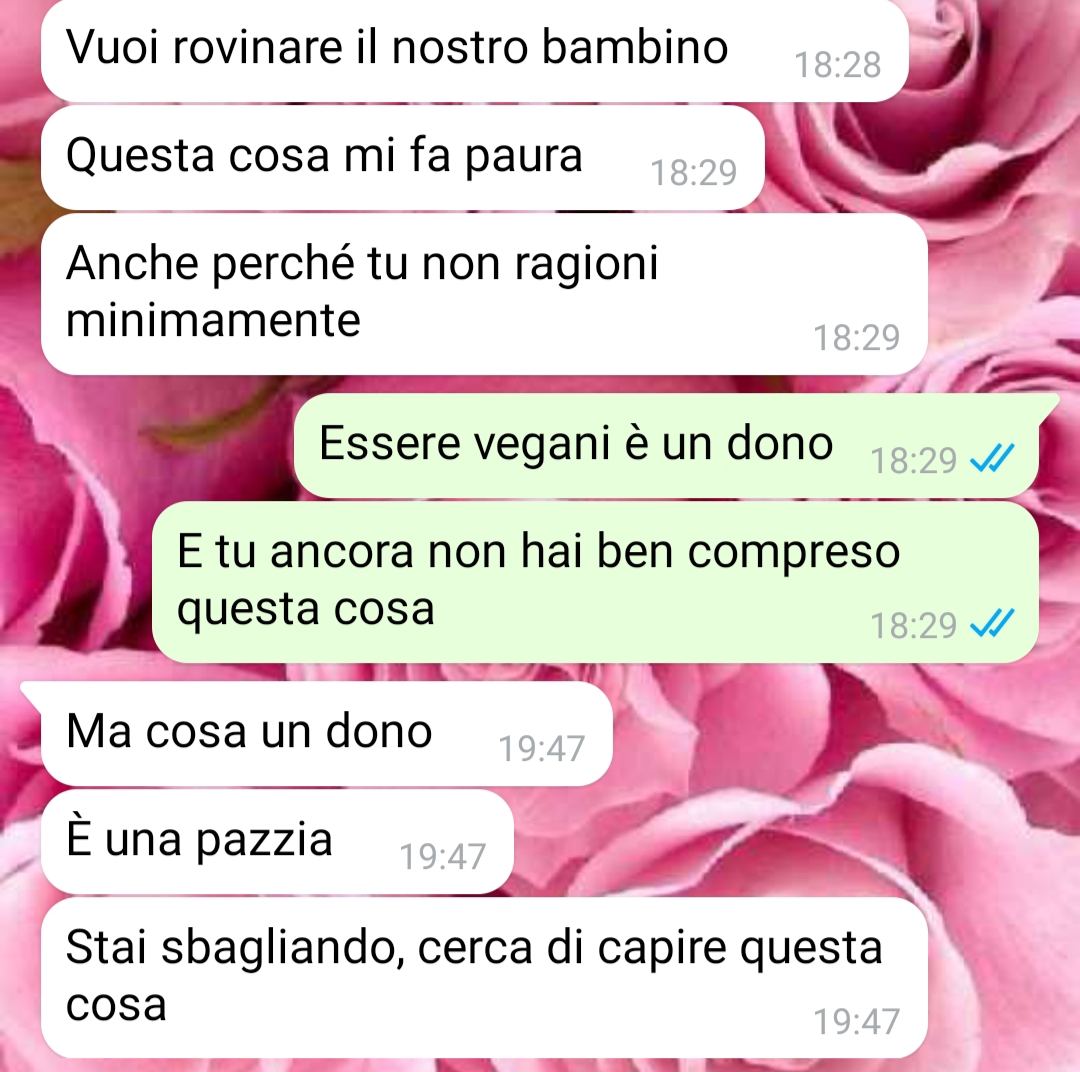
Task: Tap the 18:29 timestamp on 'Essere vegani è un dono'
Action: click(913, 460)
